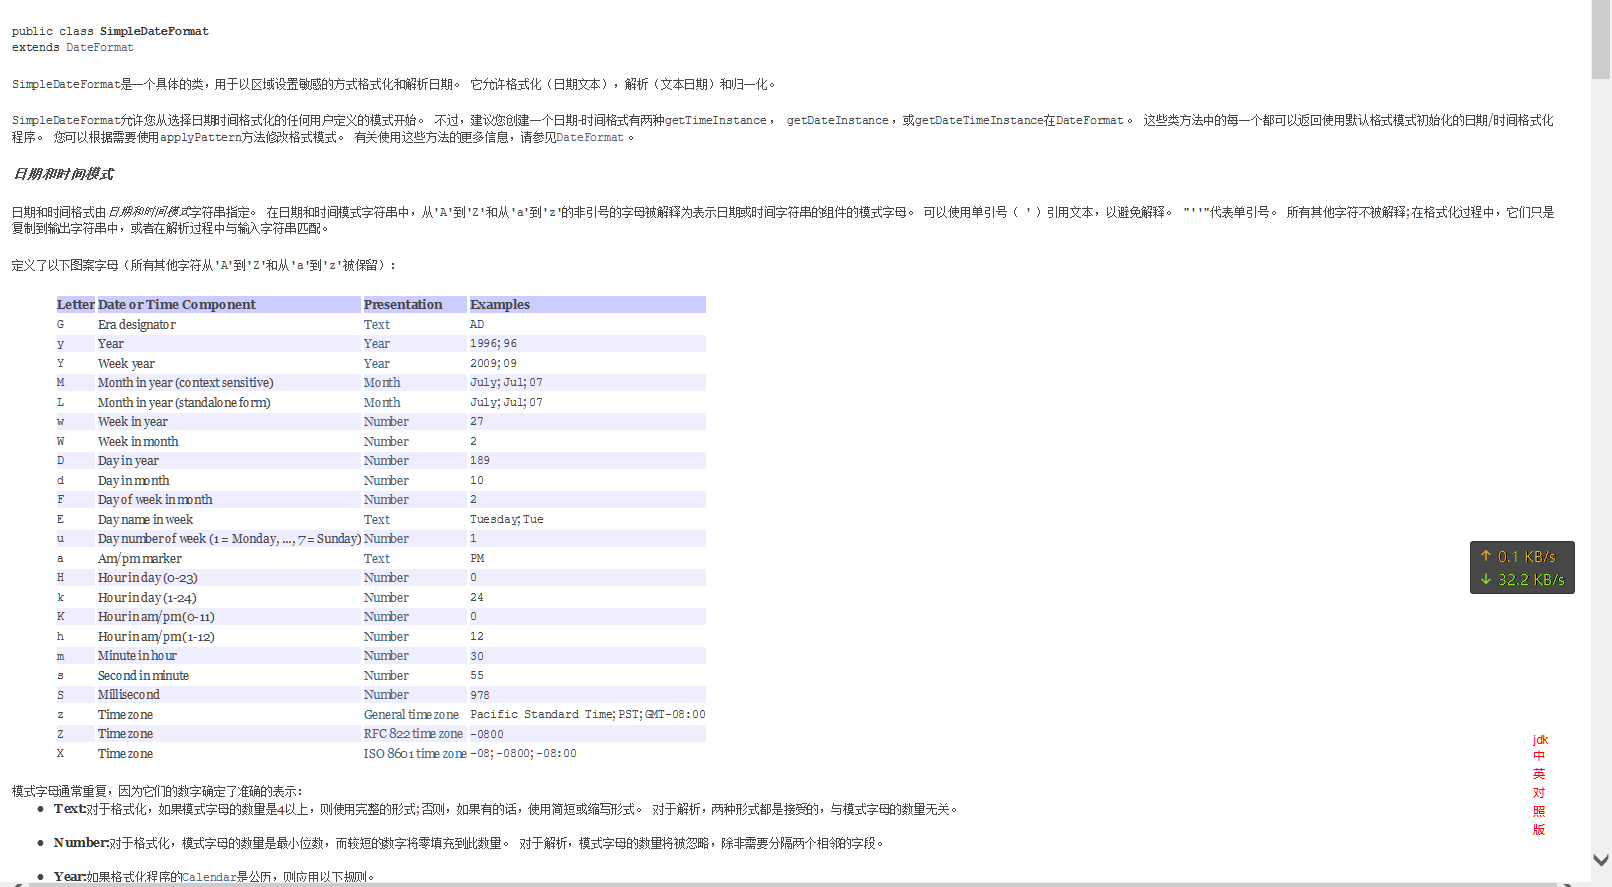Click the 'Year:' bullet label
This screenshot has width=1612, height=887.
[69, 877]
